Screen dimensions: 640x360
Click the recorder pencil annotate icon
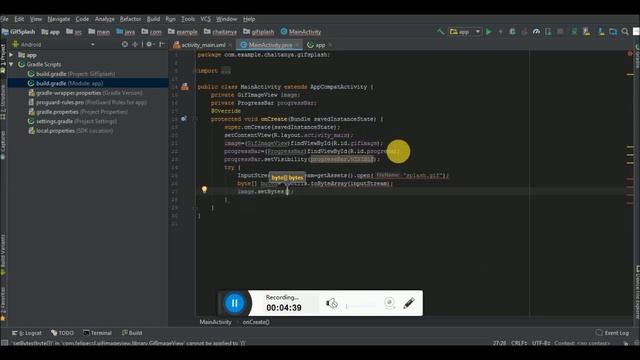(409, 303)
